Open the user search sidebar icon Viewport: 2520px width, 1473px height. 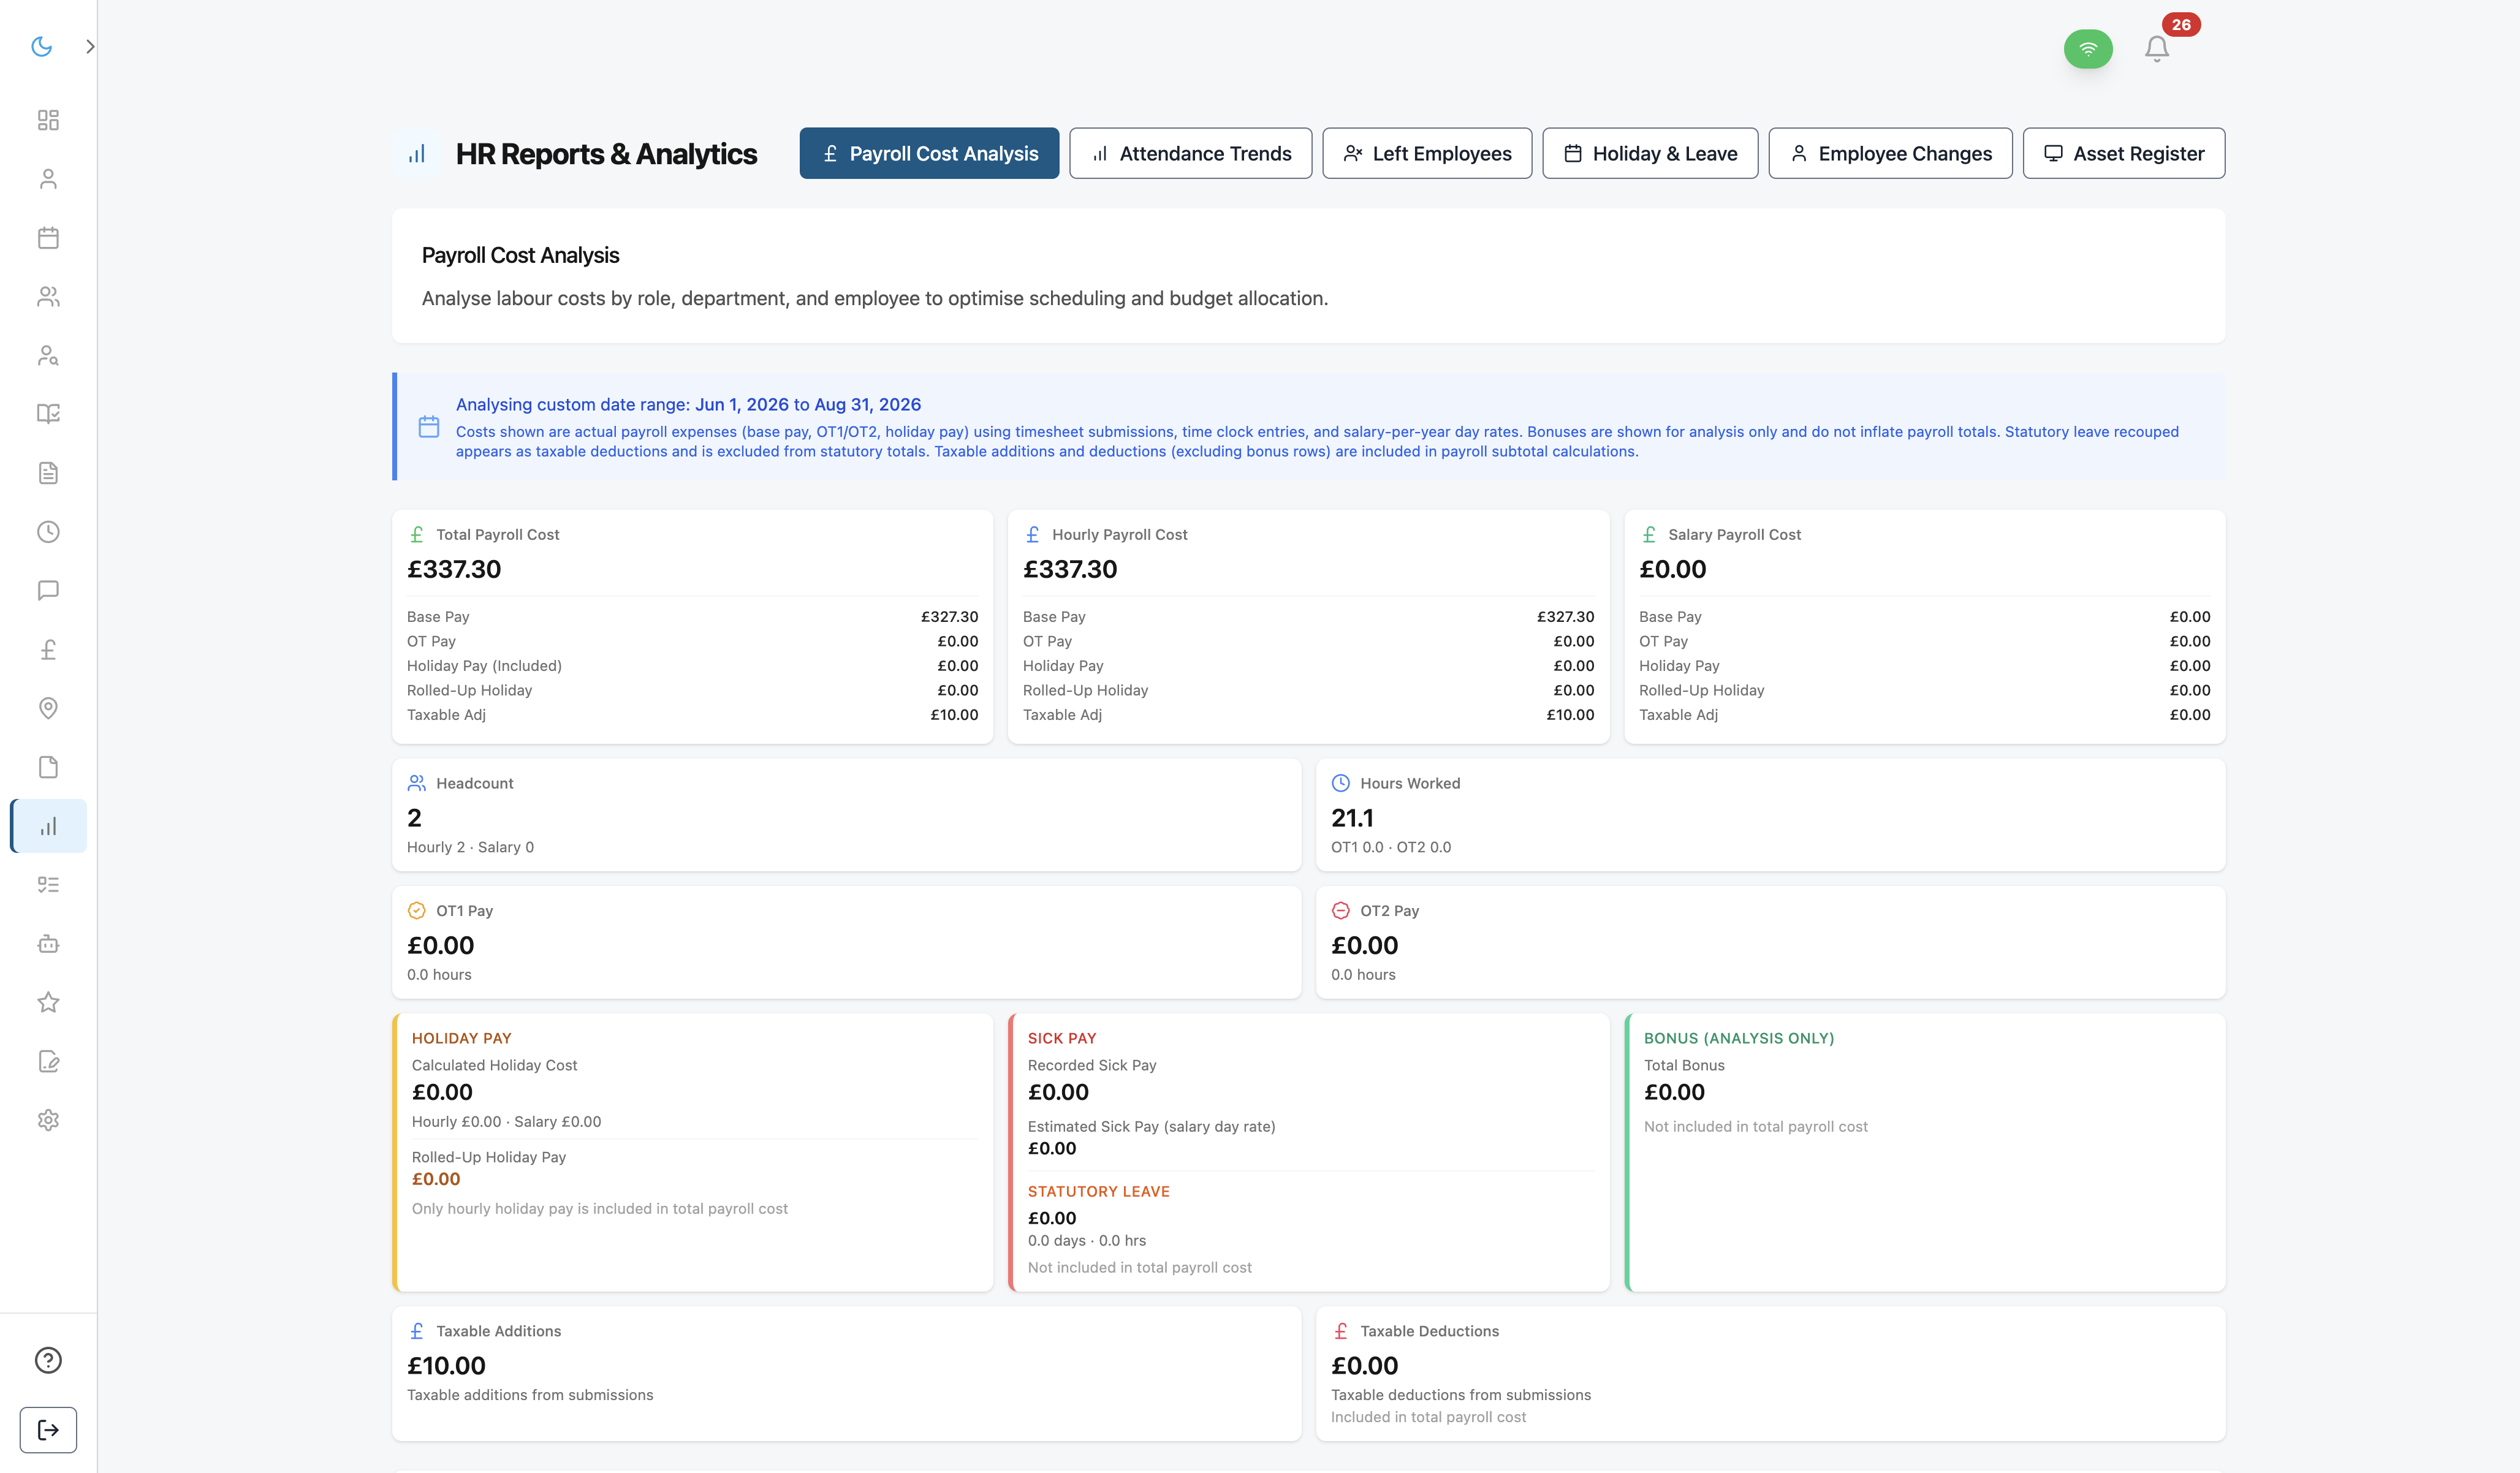48,355
